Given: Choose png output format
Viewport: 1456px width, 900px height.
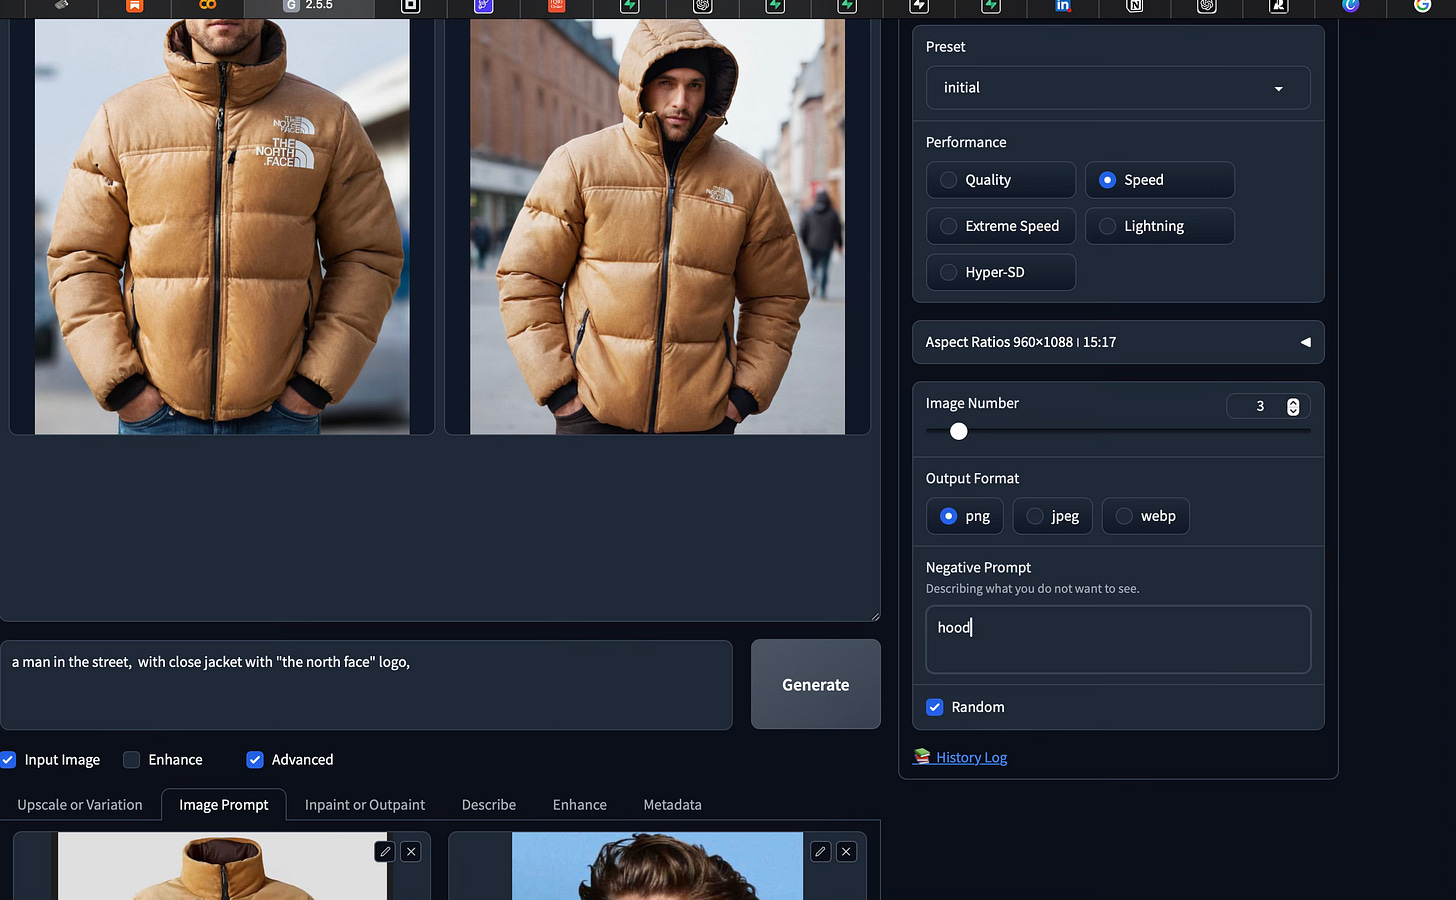Looking at the screenshot, I should pos(965,516).
